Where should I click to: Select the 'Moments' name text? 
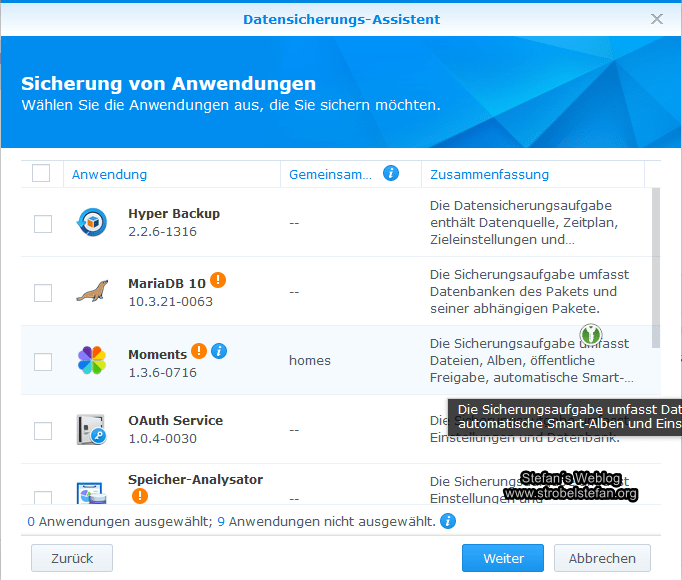click(157, 355)
